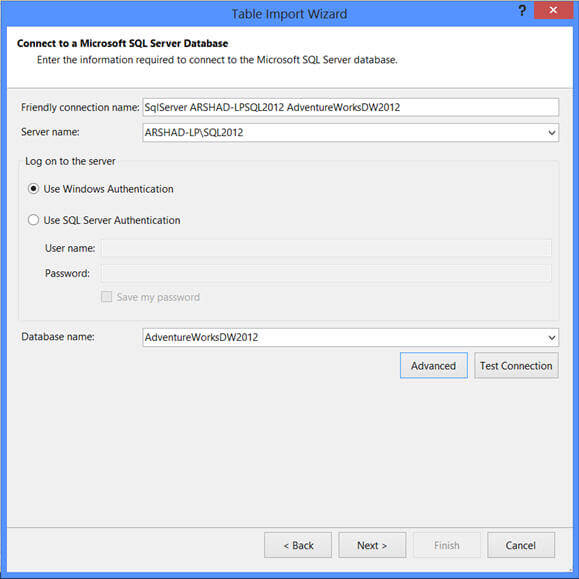Select Use SQL Server Authentication option
The width and height of the screenshot is (579, 579).
[x=33, y=220]
